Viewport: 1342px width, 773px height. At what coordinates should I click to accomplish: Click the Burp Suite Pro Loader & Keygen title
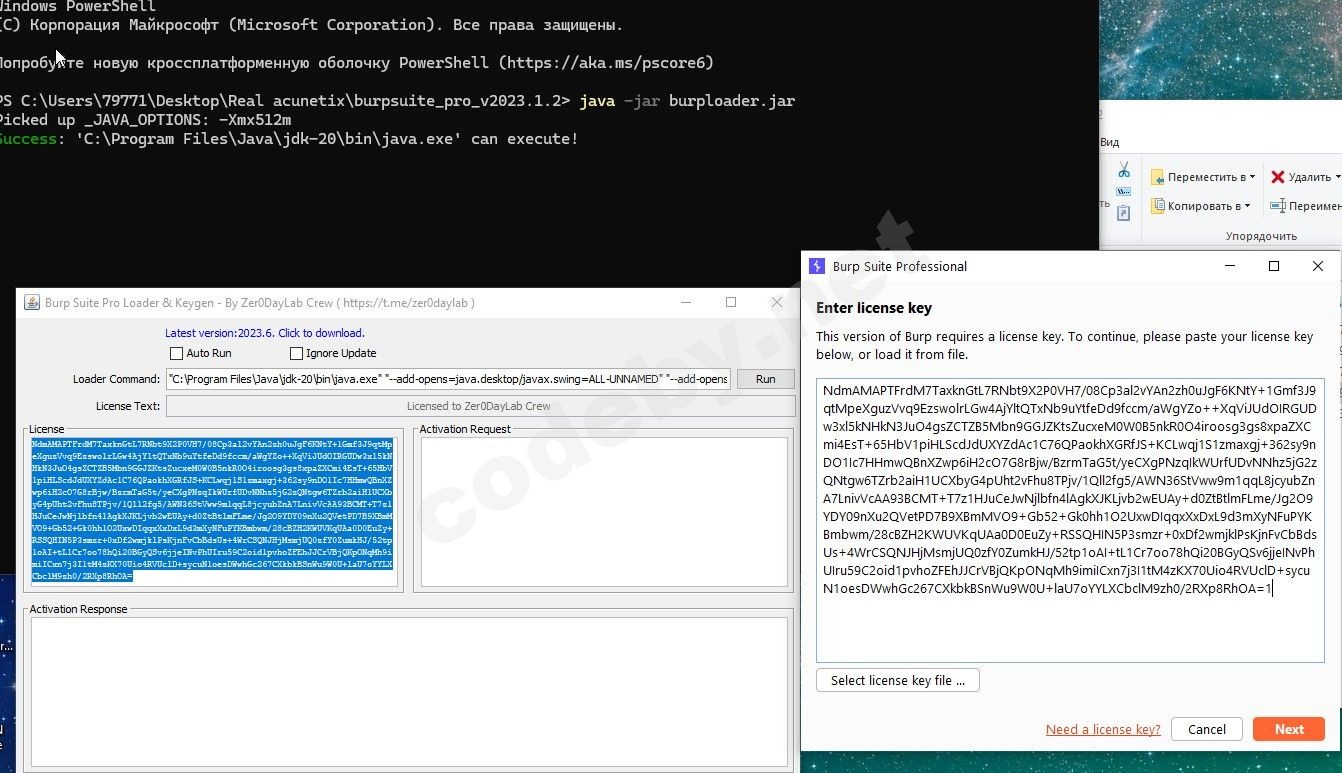[x=260, y=303]
